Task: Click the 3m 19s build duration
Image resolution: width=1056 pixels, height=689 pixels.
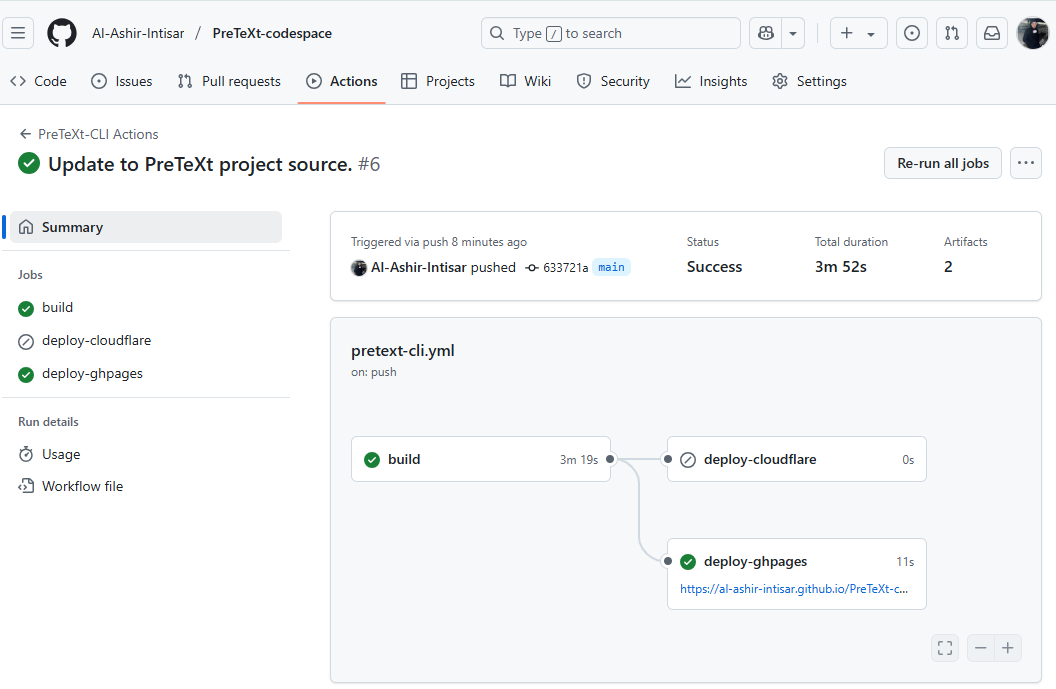Action: click(x=579, y=459)
